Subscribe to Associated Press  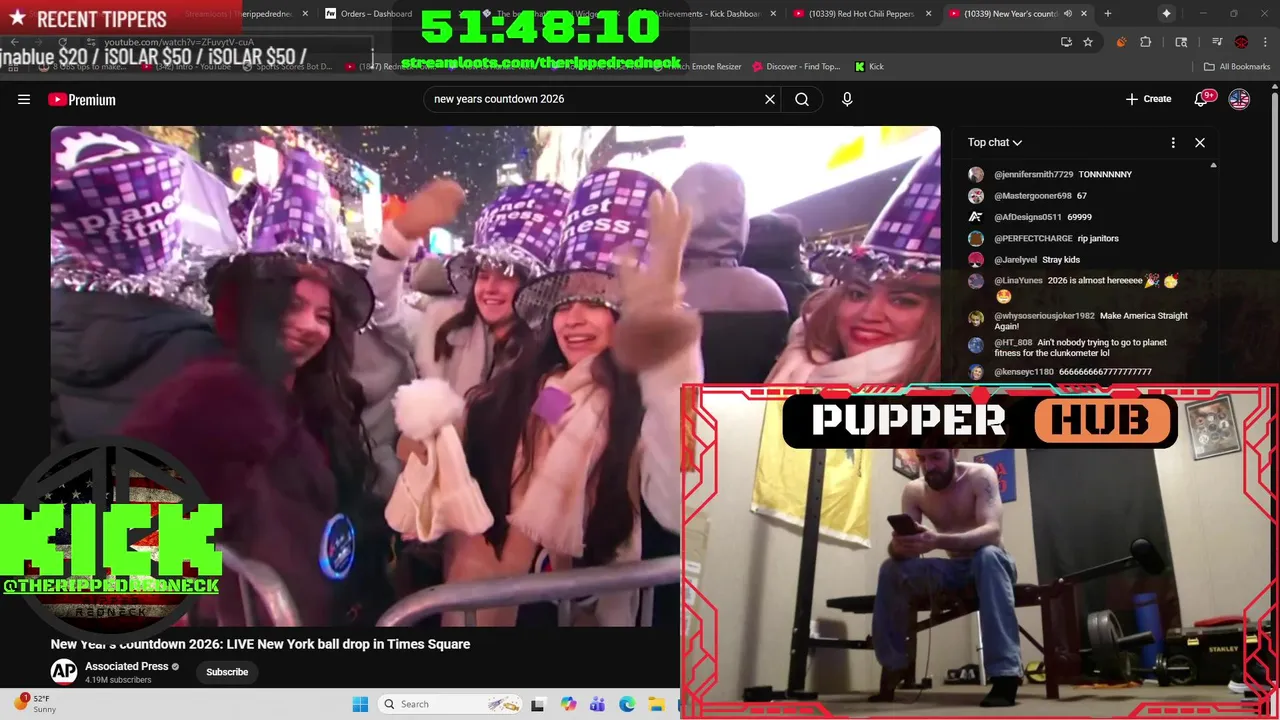[x=227, y=672]
